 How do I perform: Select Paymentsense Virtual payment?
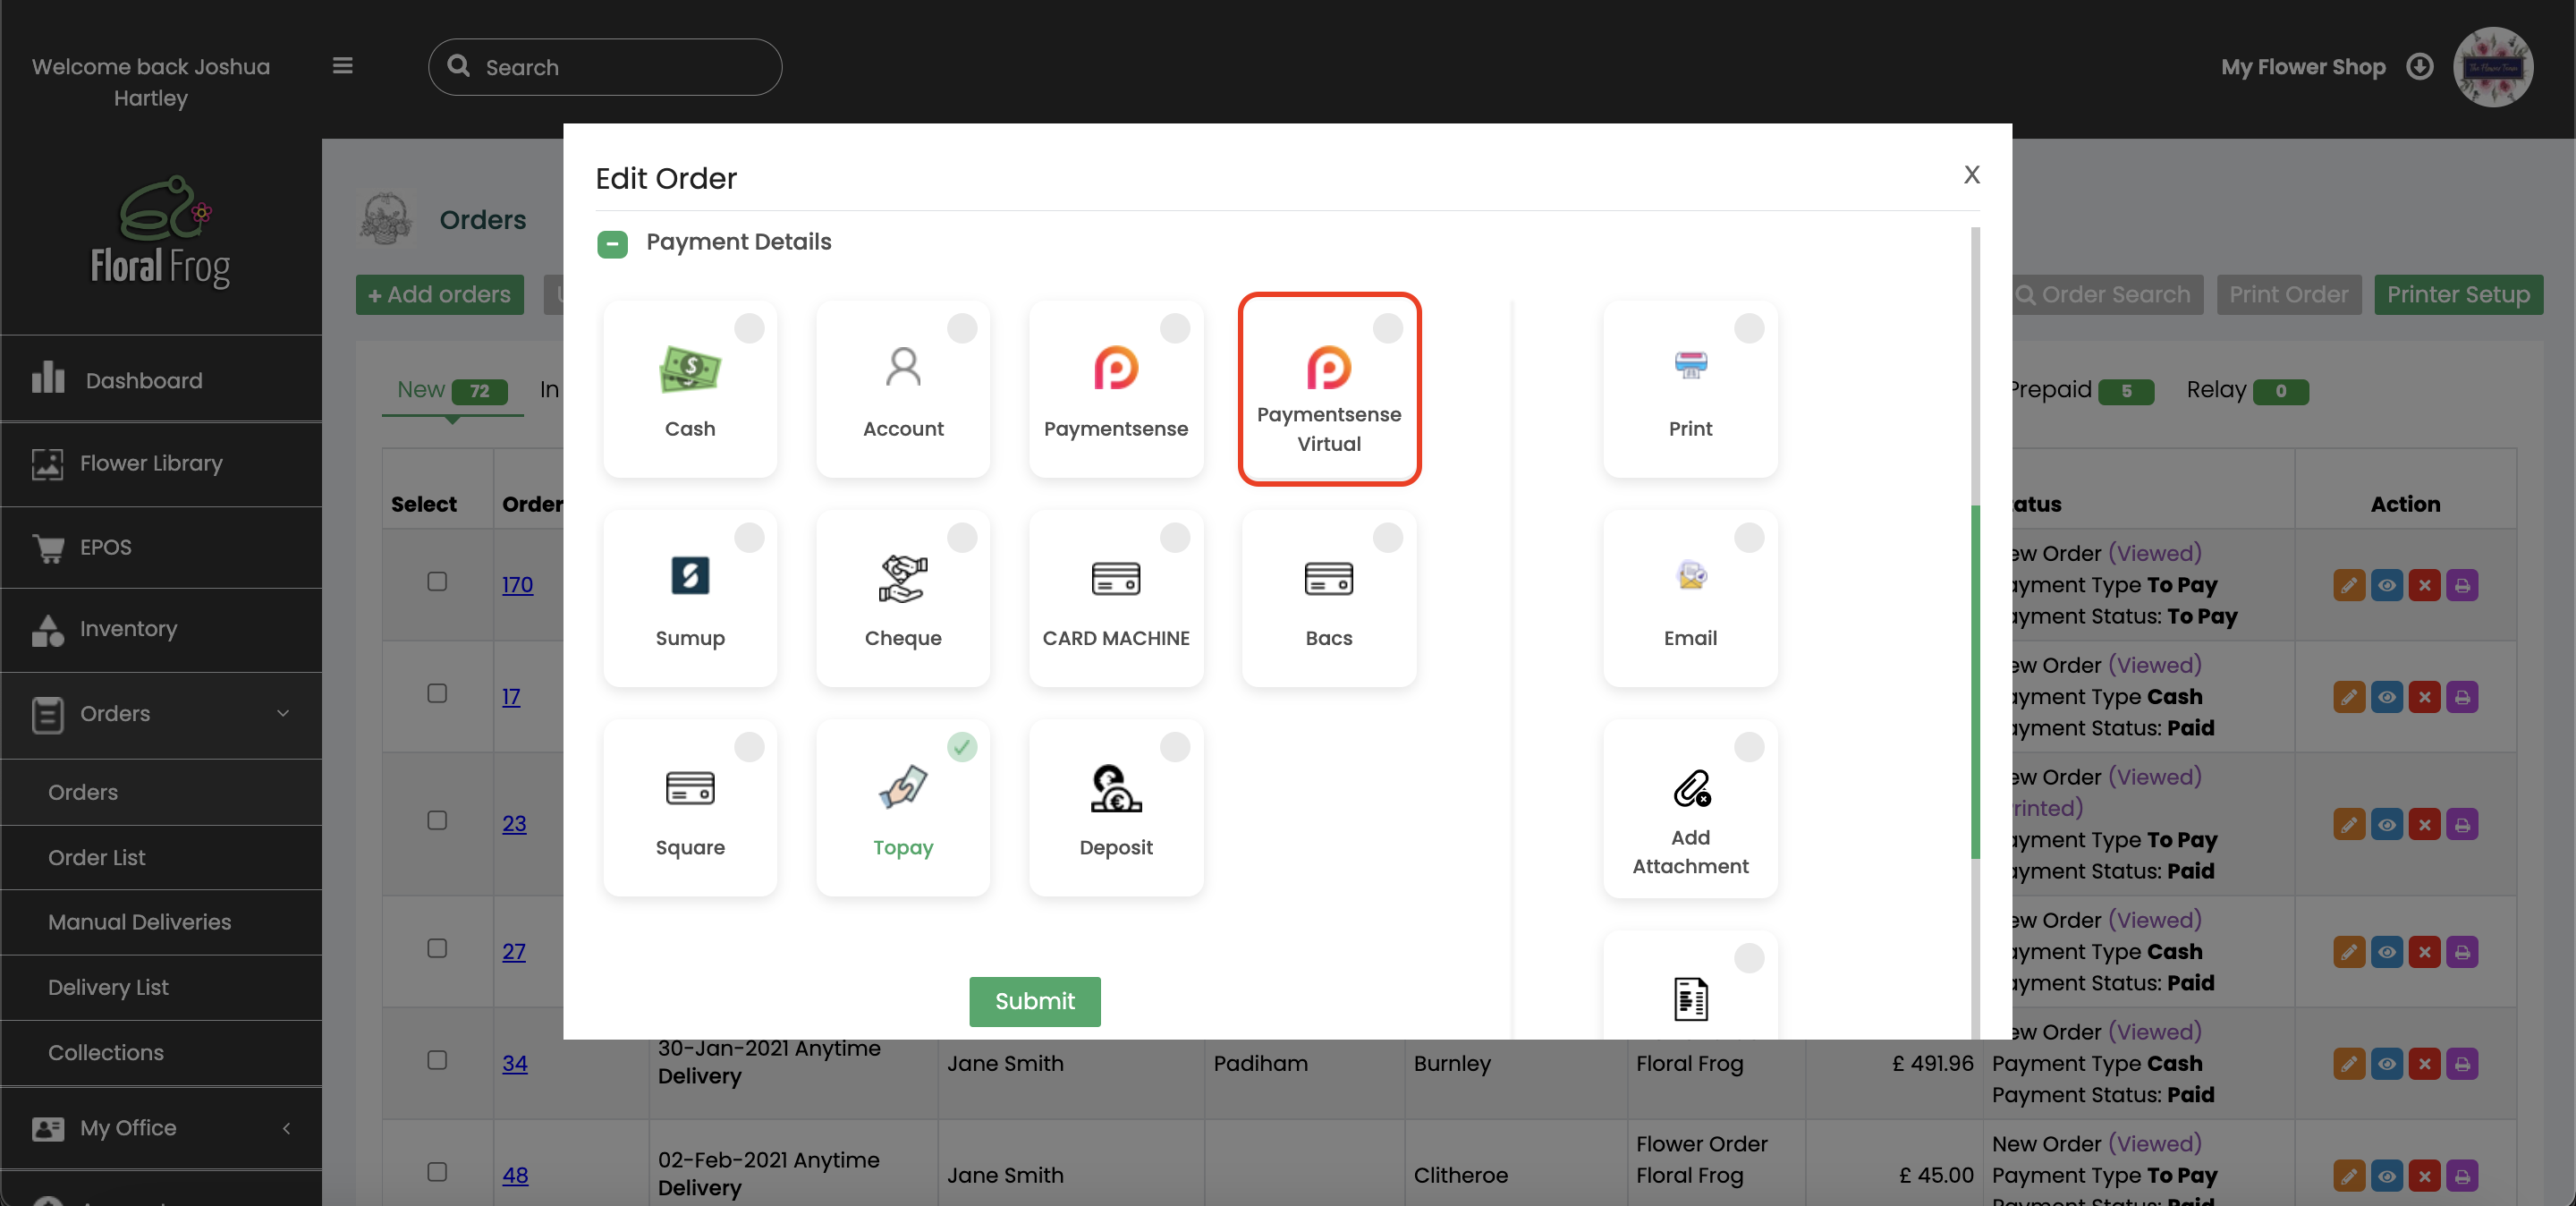click(1329, 389)
